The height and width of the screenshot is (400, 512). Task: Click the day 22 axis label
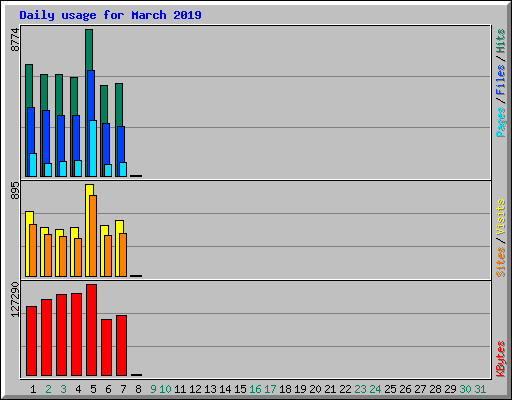345,389
